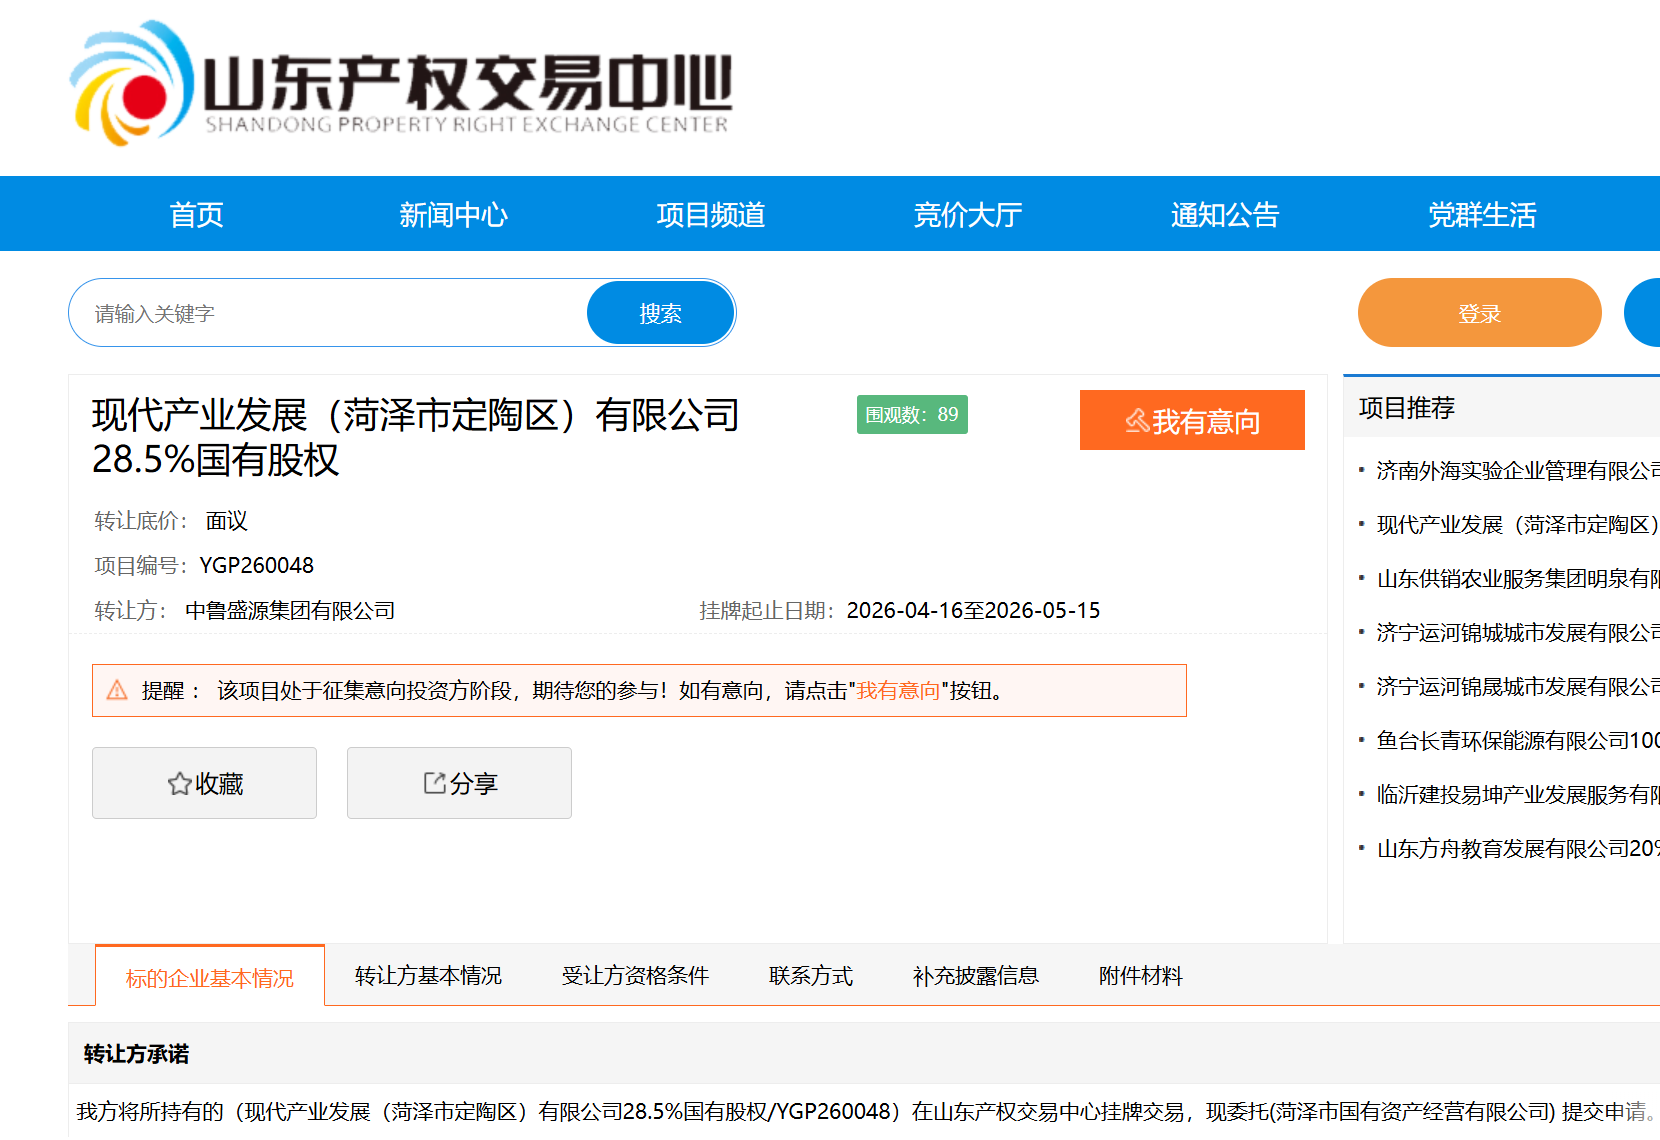Open 通知公告 page
The image size is (1660, 1140).
pyautogui.click(x=1224, y=215)
